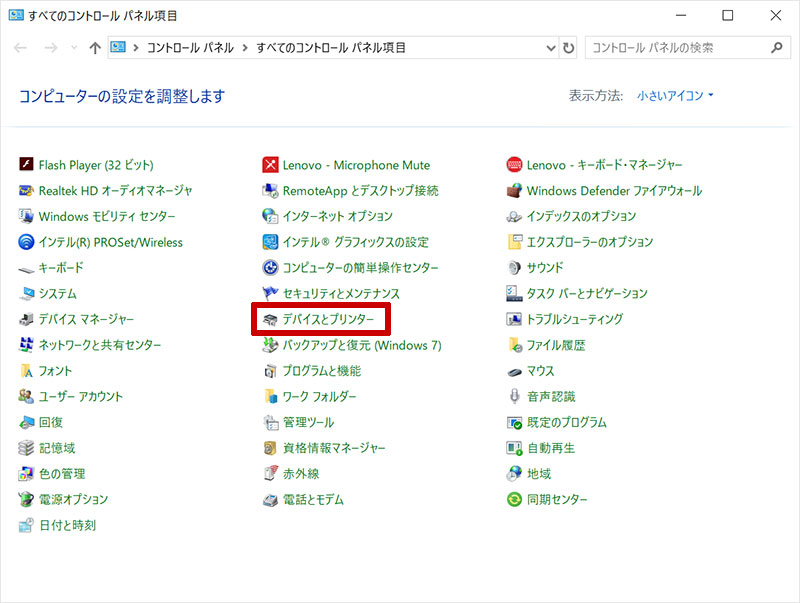Viewport: 800px width, 603px height.
Task: Open the recent locations dropdown arrow
Action: [x=74, y=48]
